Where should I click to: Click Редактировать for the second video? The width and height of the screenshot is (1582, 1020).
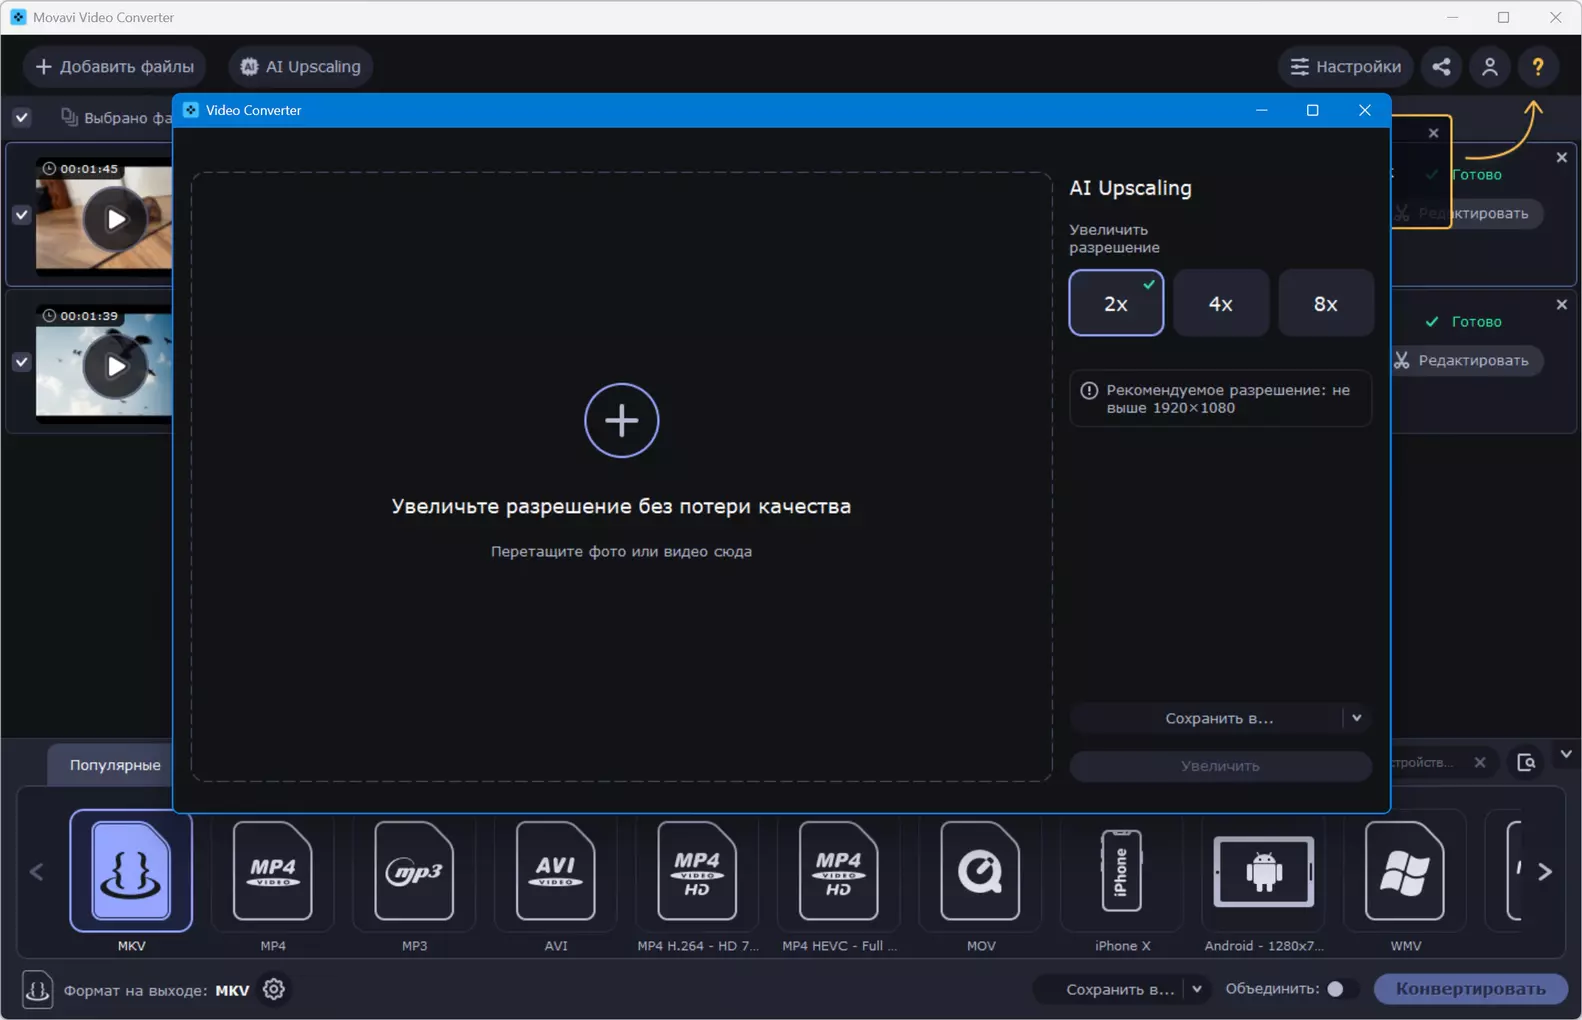1466,360
